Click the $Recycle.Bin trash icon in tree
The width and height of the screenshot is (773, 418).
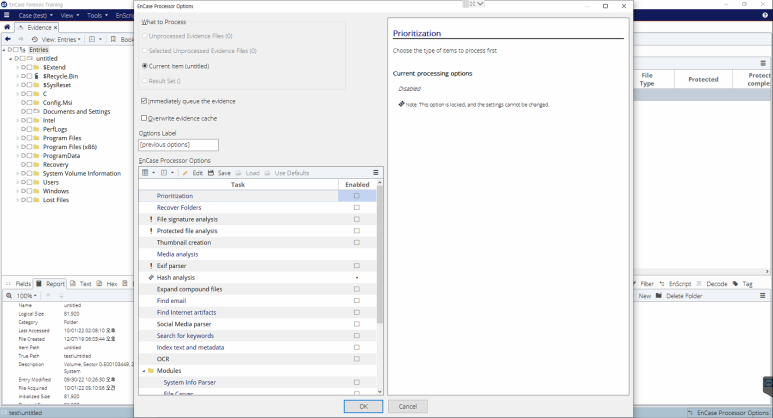click(x=36, y=76)
